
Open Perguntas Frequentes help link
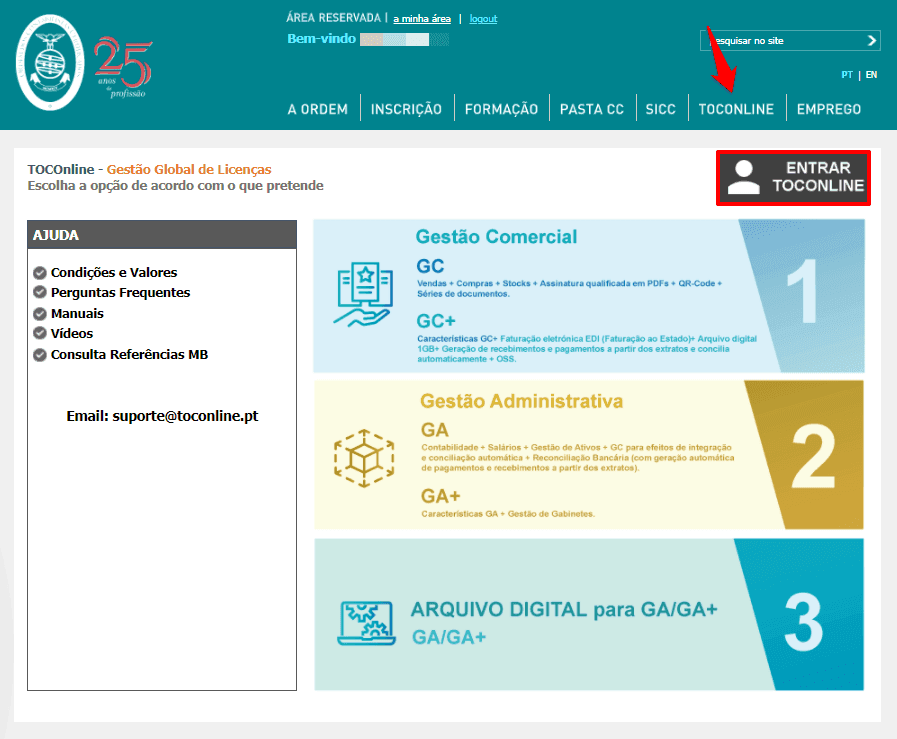[x=120, y=293]
